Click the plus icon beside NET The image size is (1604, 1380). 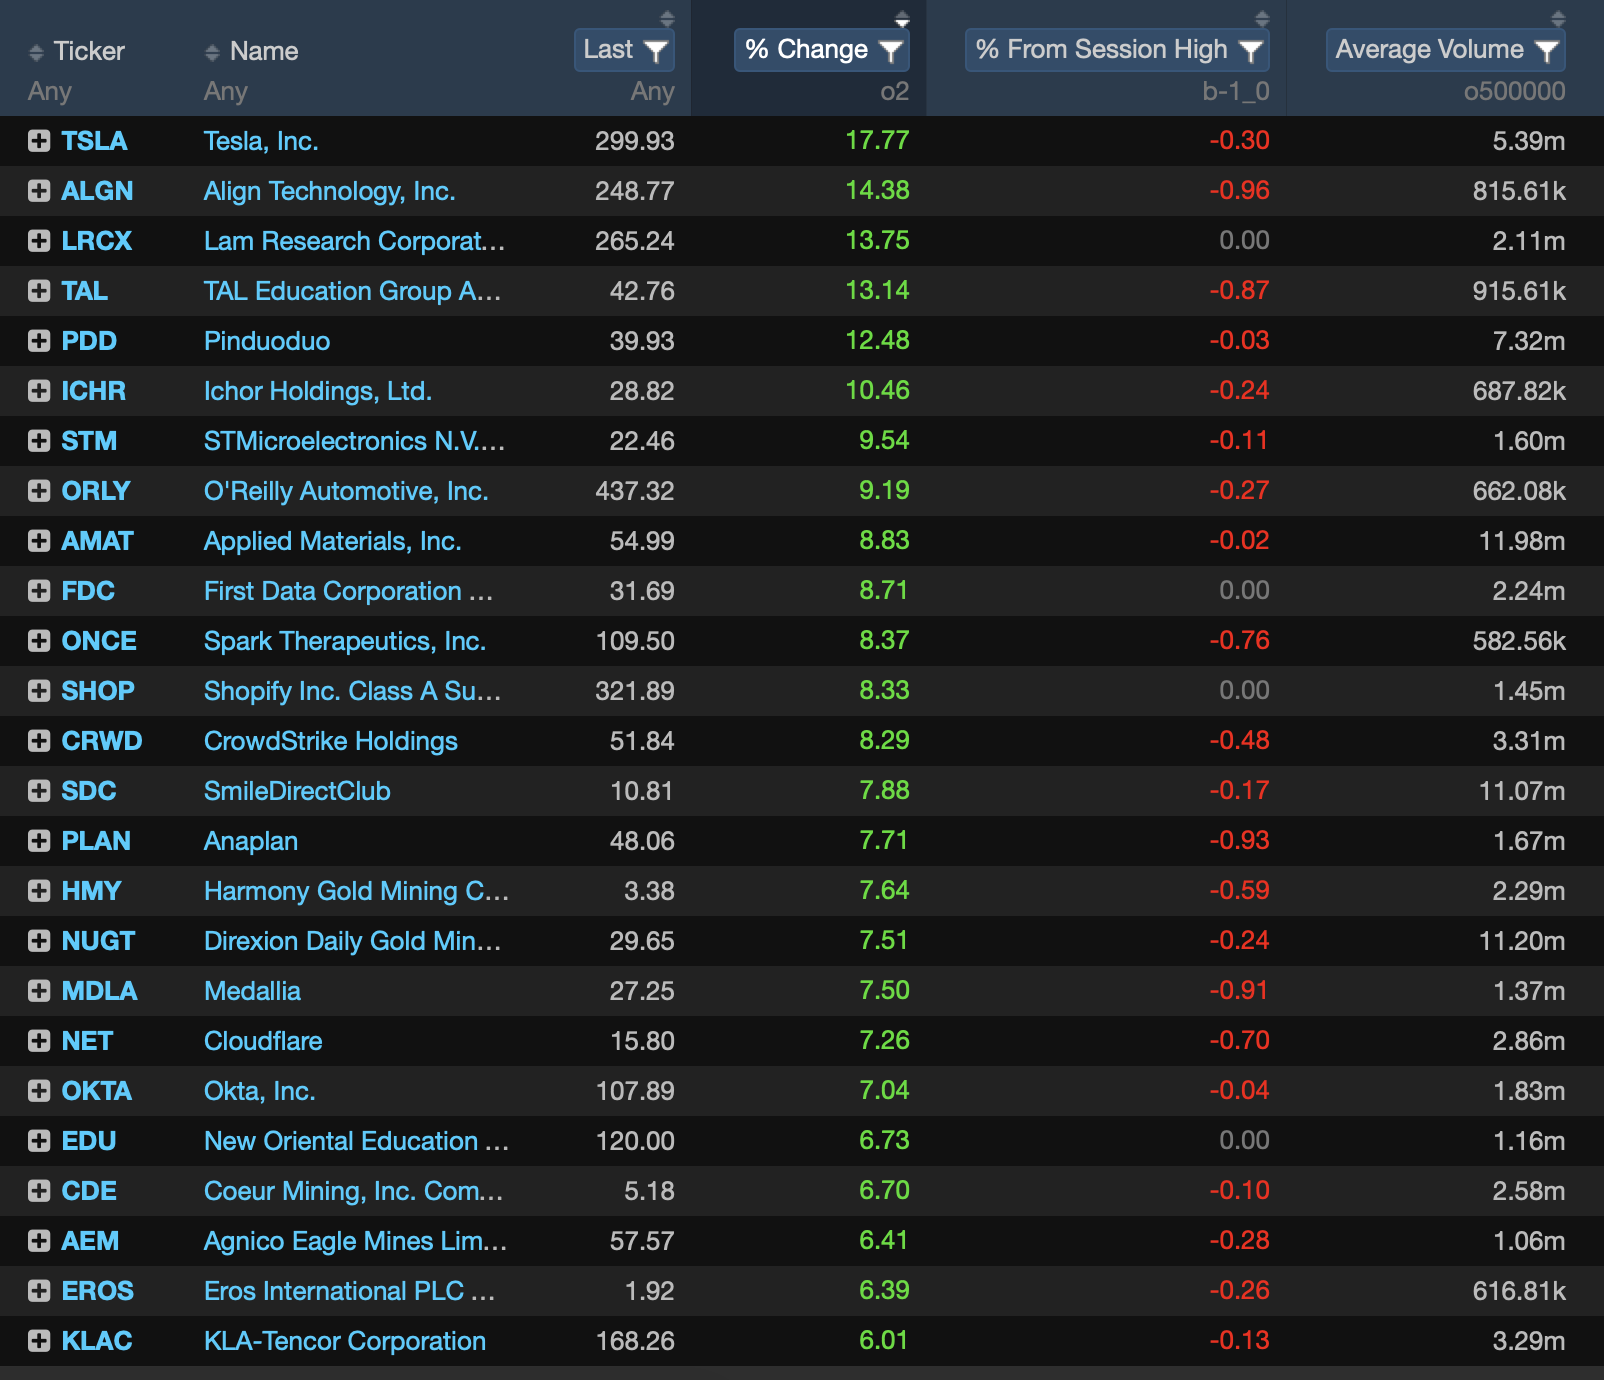pyautogui.click(x=39, y=1041)
